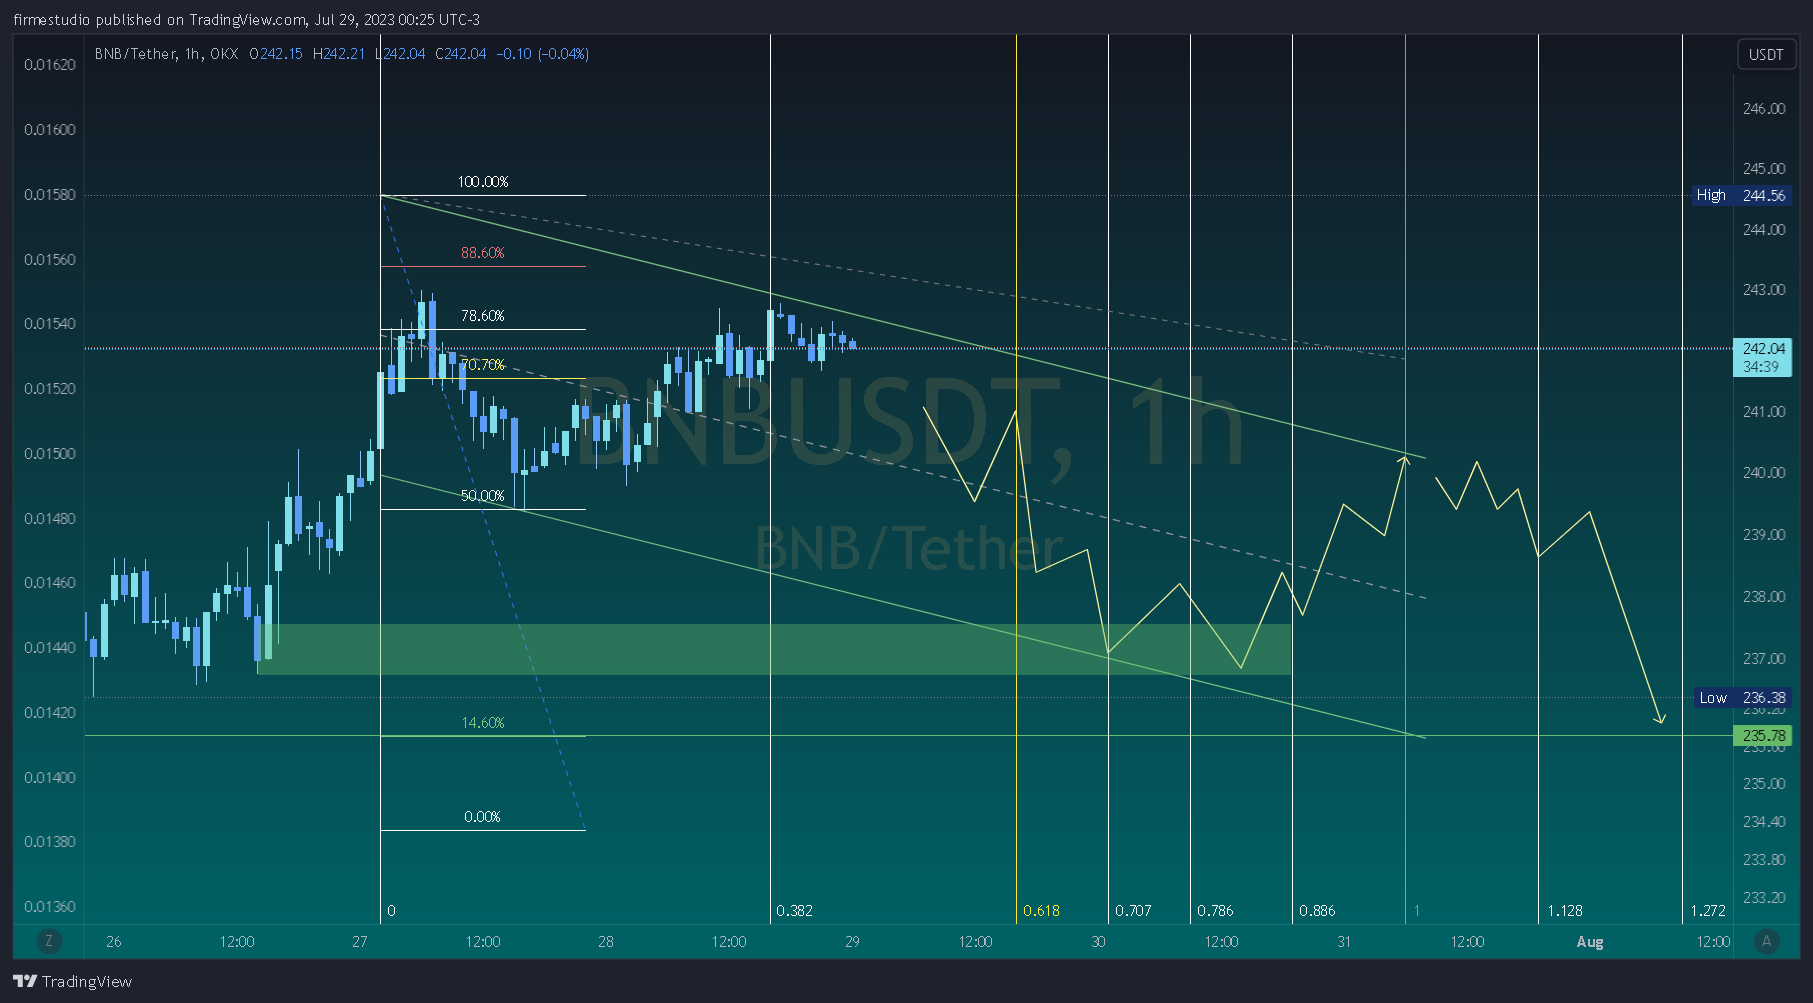Click the green 235.78 price label
Screen dimensions: 1813x1003
tap(1762, 736)
